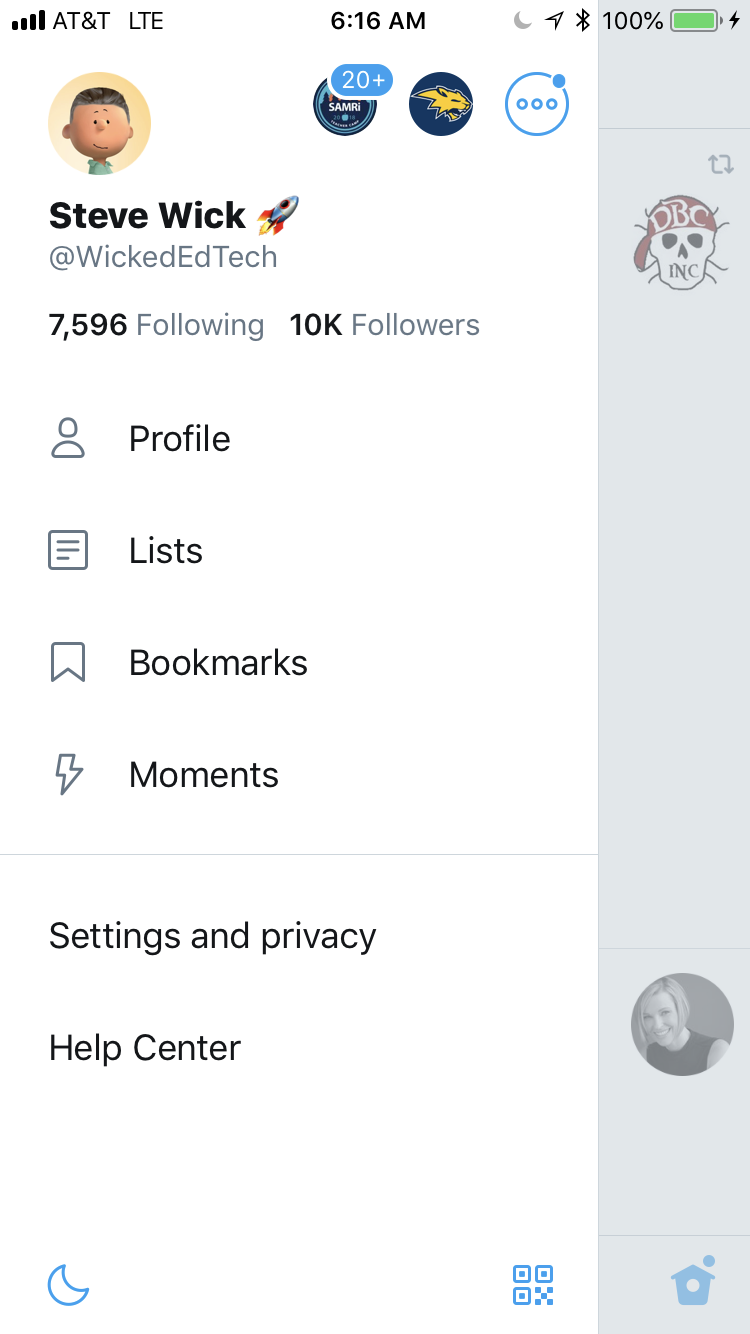
Task: Expand the more accounts ellipsis button
Action: point(537,104)
